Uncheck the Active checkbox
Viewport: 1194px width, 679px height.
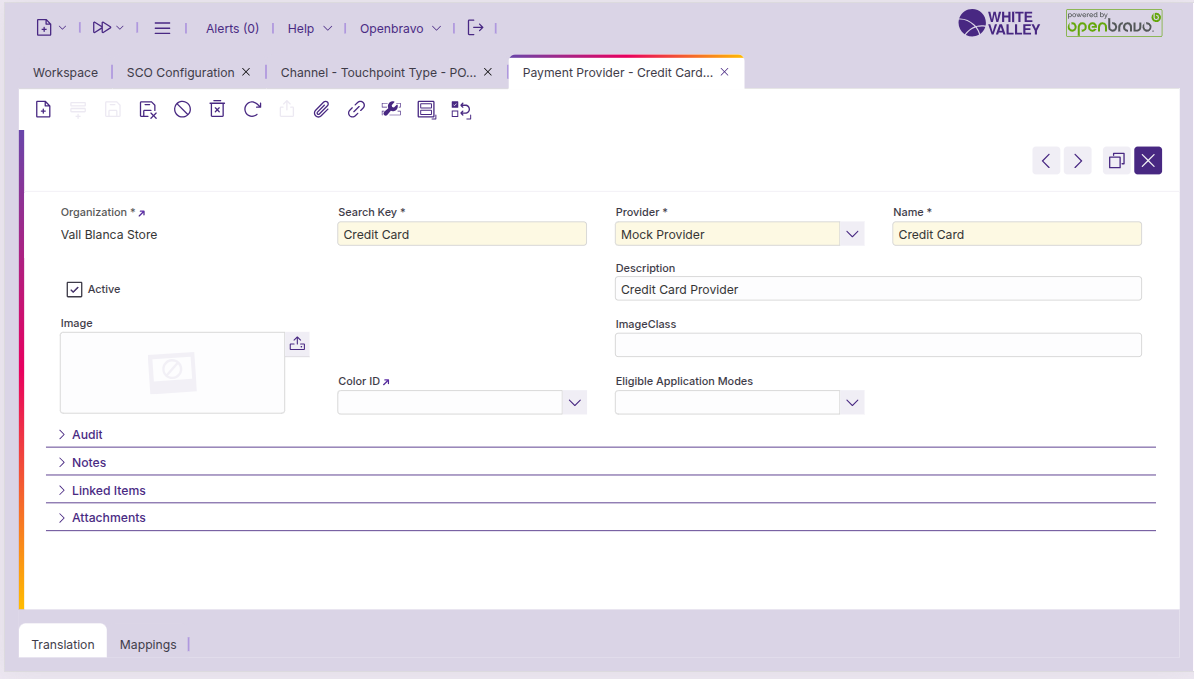(x=75, y=290)
